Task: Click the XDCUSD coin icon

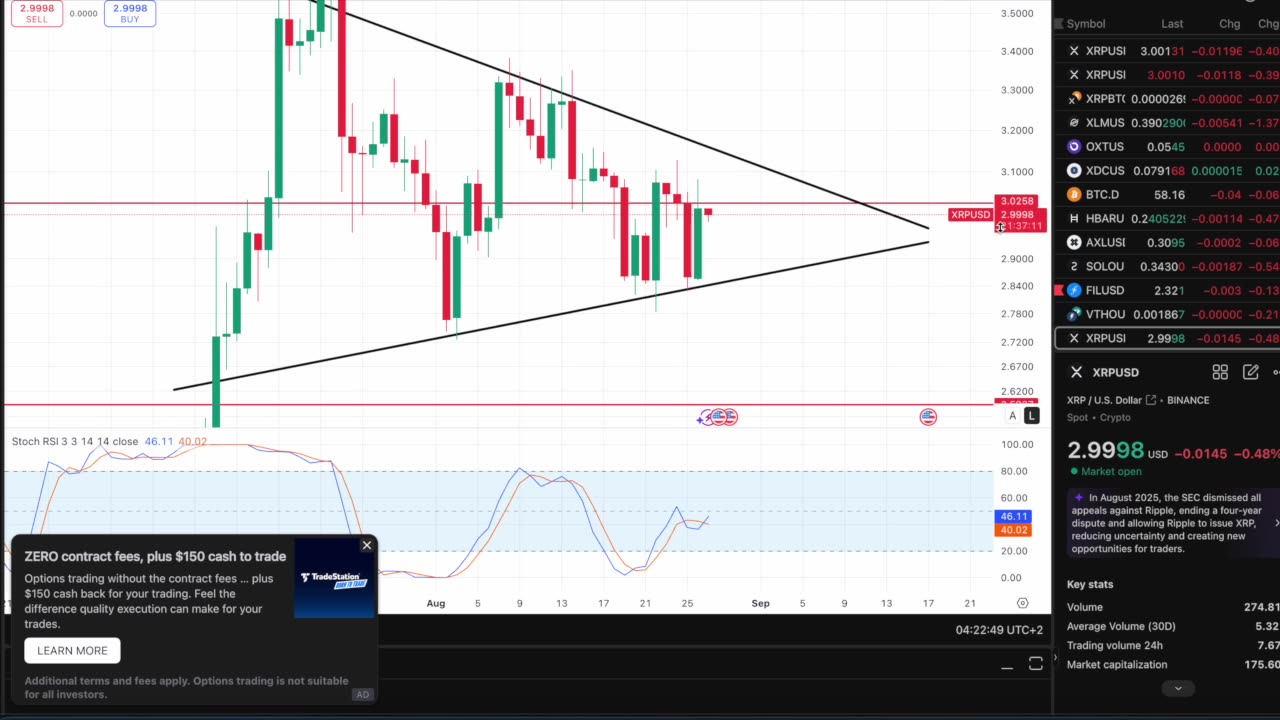Action: click(x=1074, y=171)
